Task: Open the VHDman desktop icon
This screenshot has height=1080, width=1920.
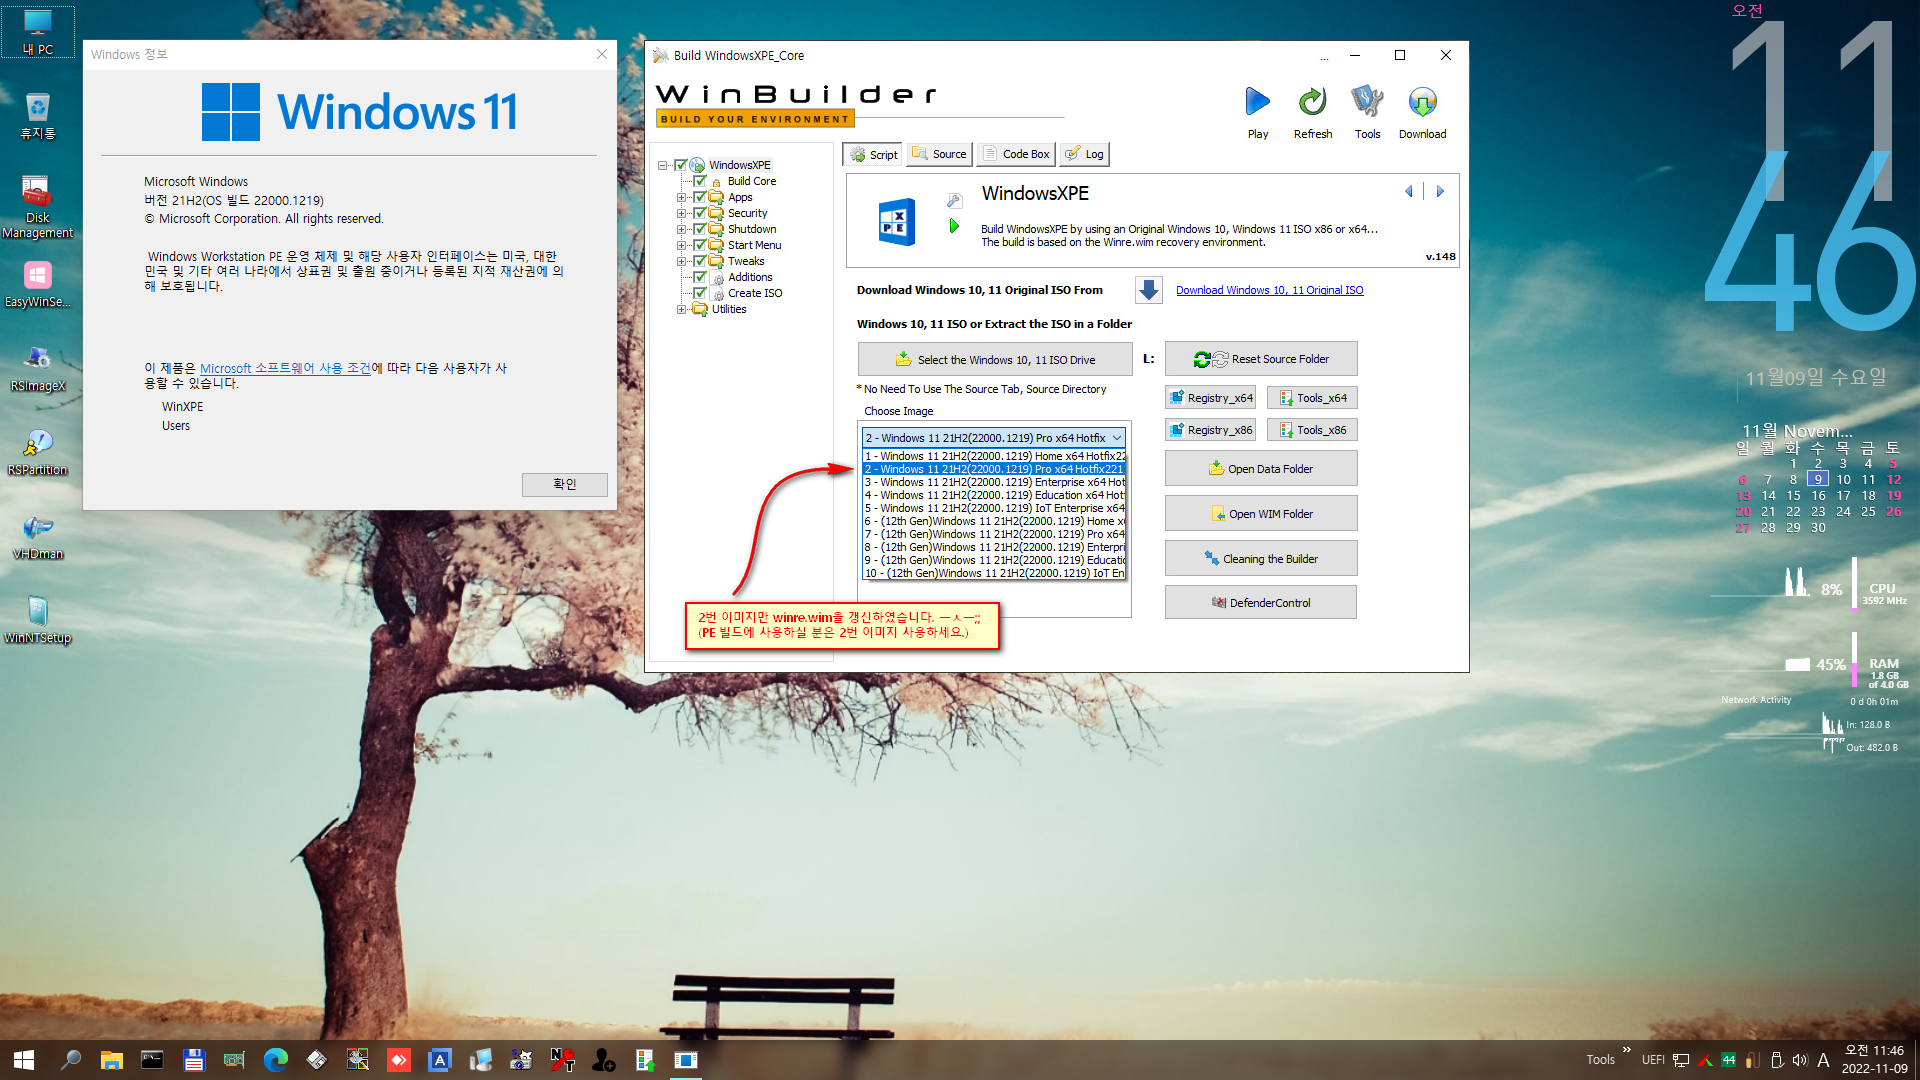Action: (x=37, y=536)
